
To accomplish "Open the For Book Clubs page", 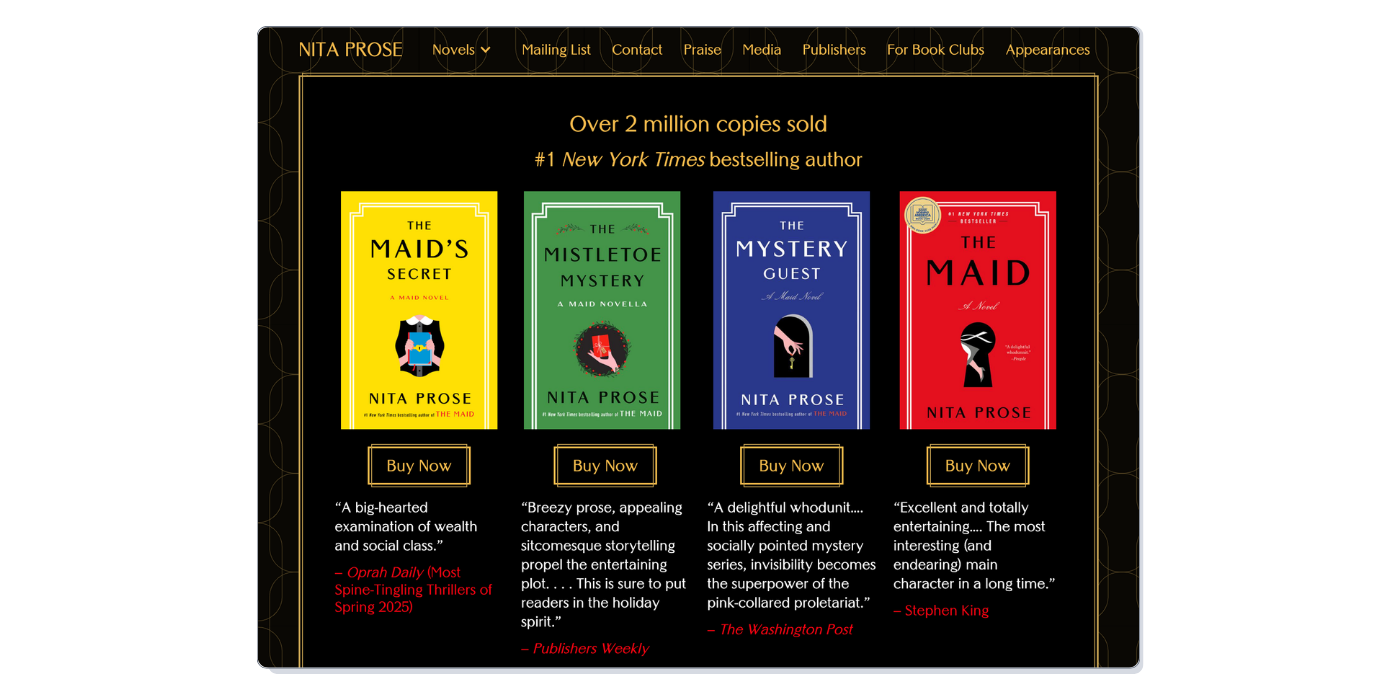I will click(x=935, y=50).
